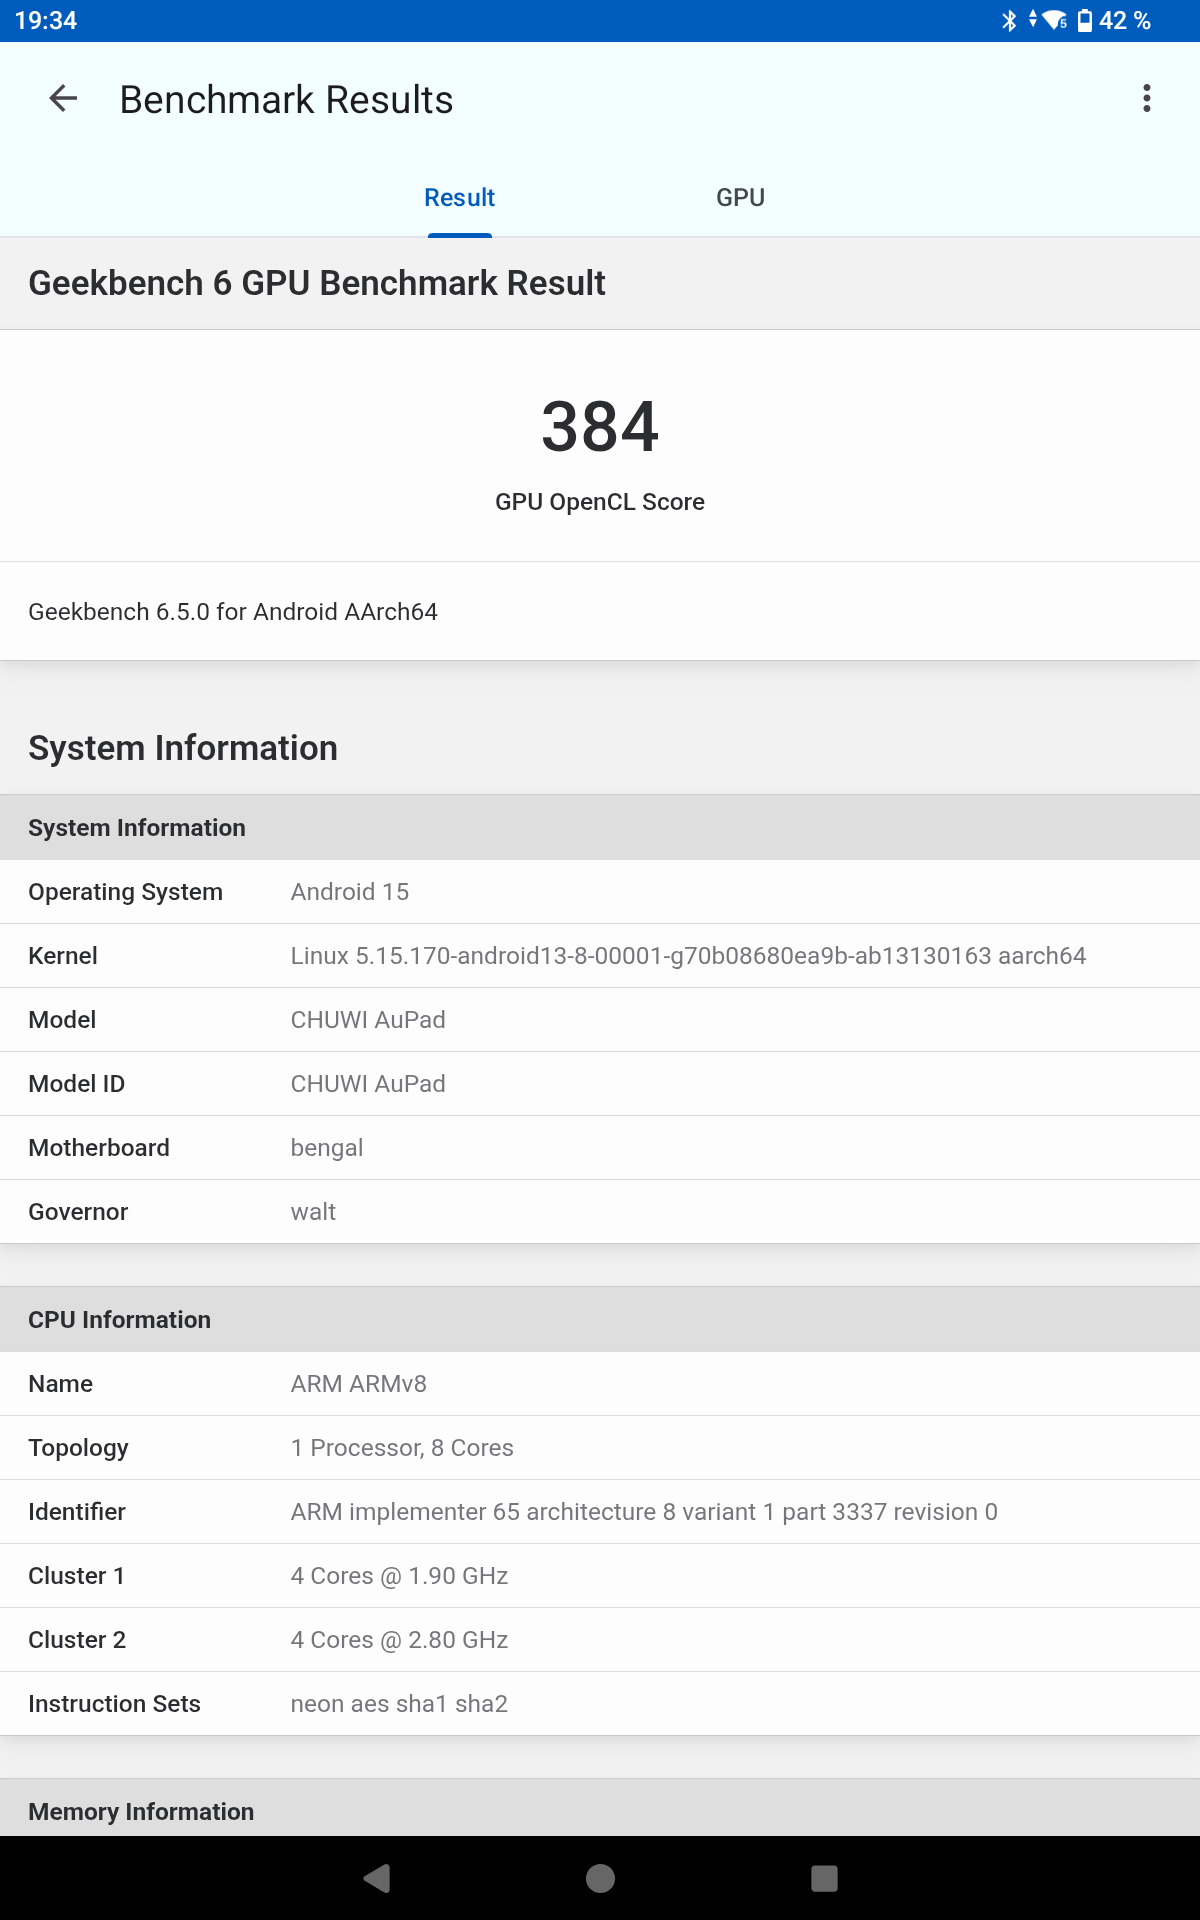Tap 4 Cores @ 2.80 GHz value
The width and height of the screenshot is (1200, 1920).
point(399,1640)
